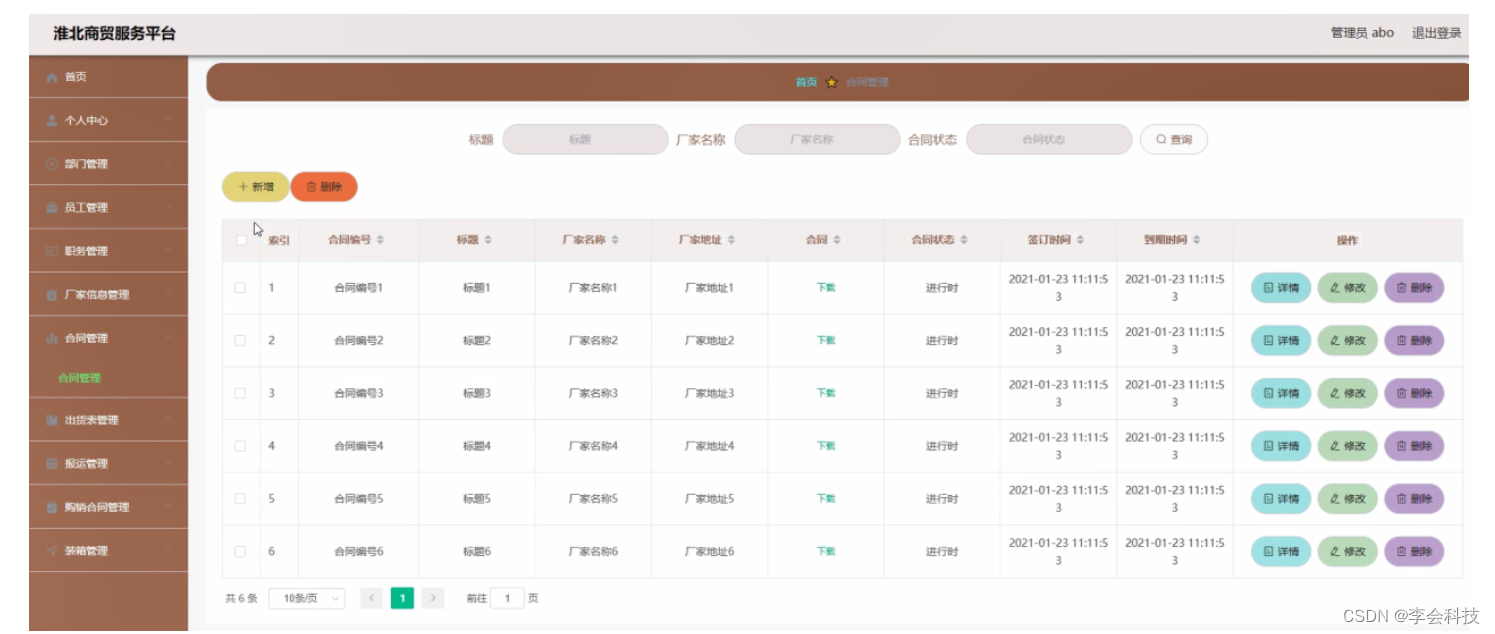Click 首页 breadcrumb link
The image size is (1495, 634).
click(806, 82)
